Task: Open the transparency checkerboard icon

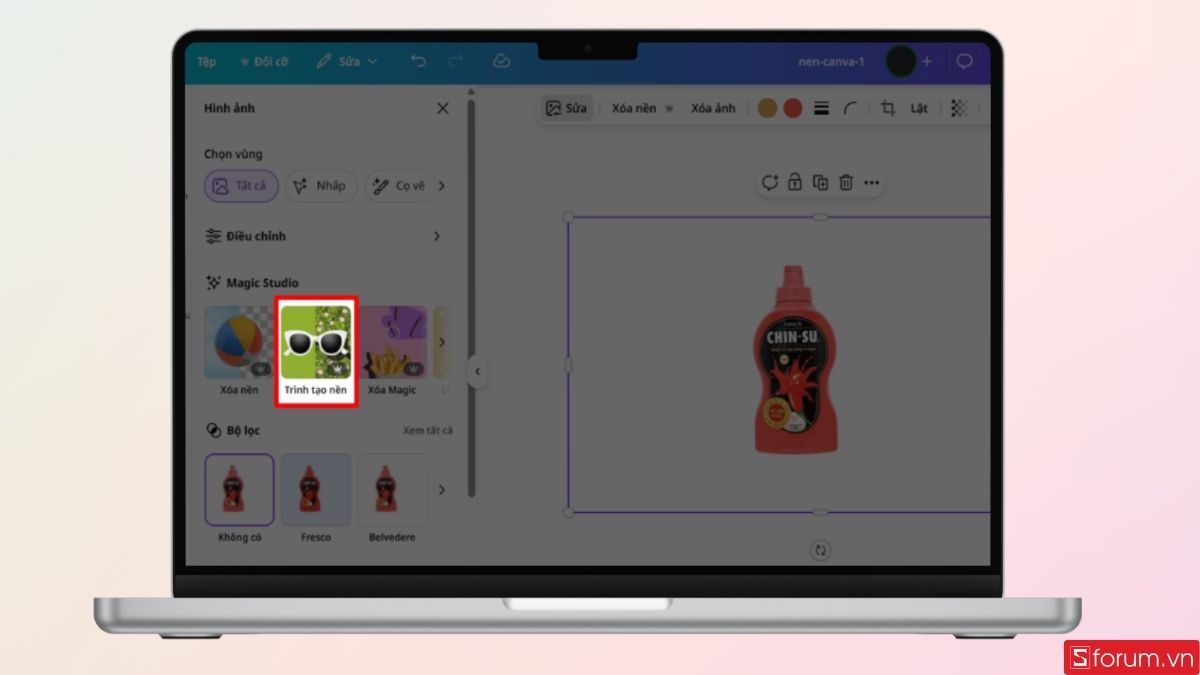Action: 958,108
